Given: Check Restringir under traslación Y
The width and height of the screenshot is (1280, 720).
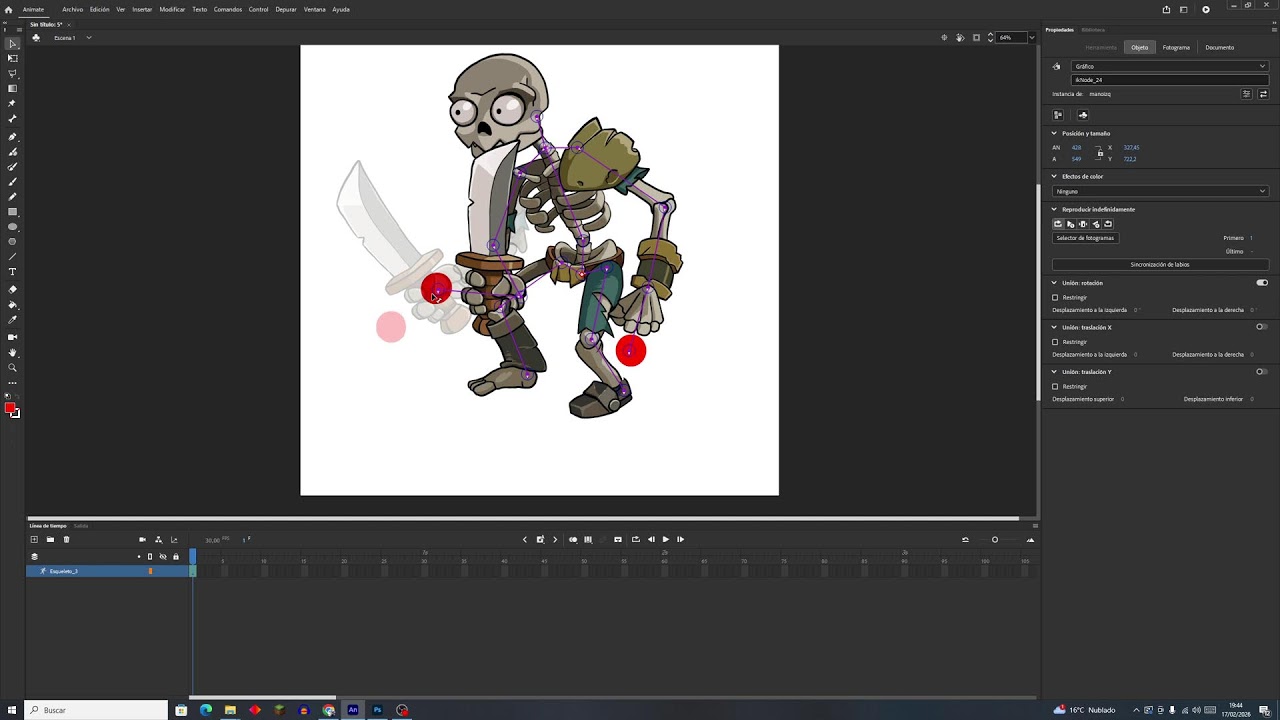Looking at the screenshot, I should pyautogui.click(x=1055, y=387).
